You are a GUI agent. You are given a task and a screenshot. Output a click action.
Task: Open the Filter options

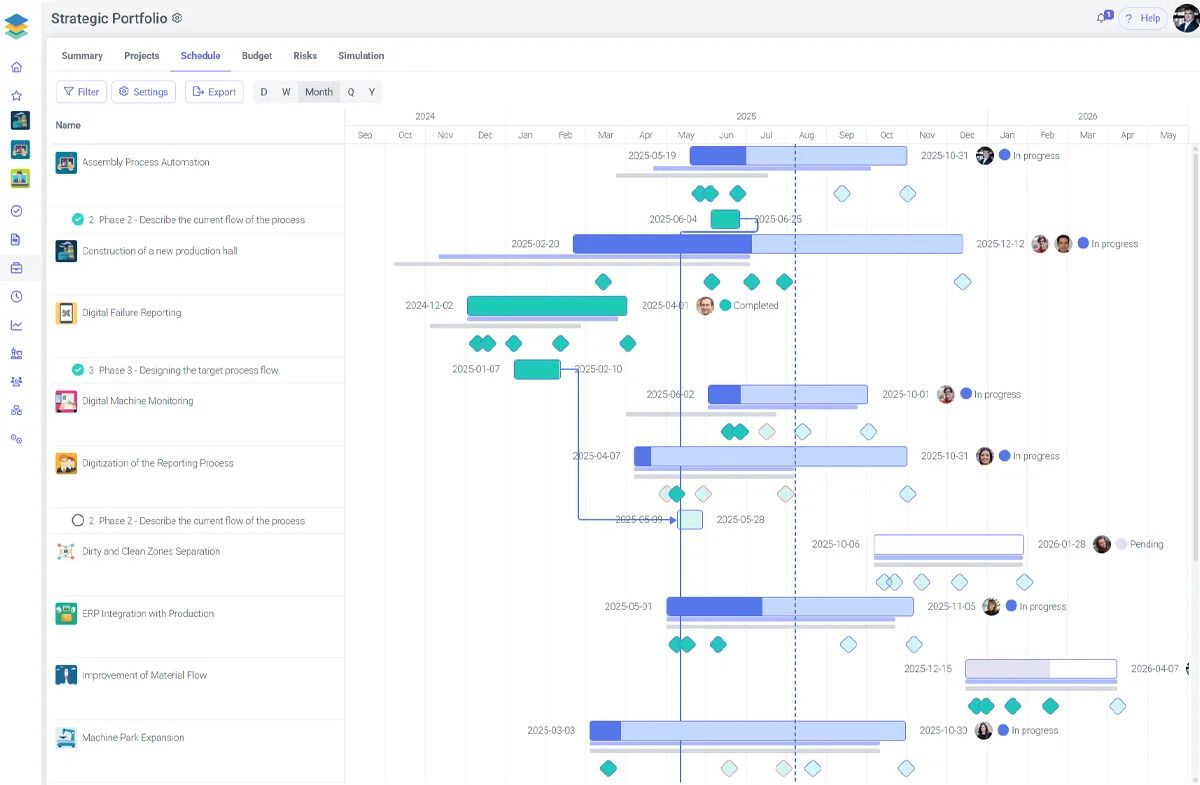coord(81,92)
